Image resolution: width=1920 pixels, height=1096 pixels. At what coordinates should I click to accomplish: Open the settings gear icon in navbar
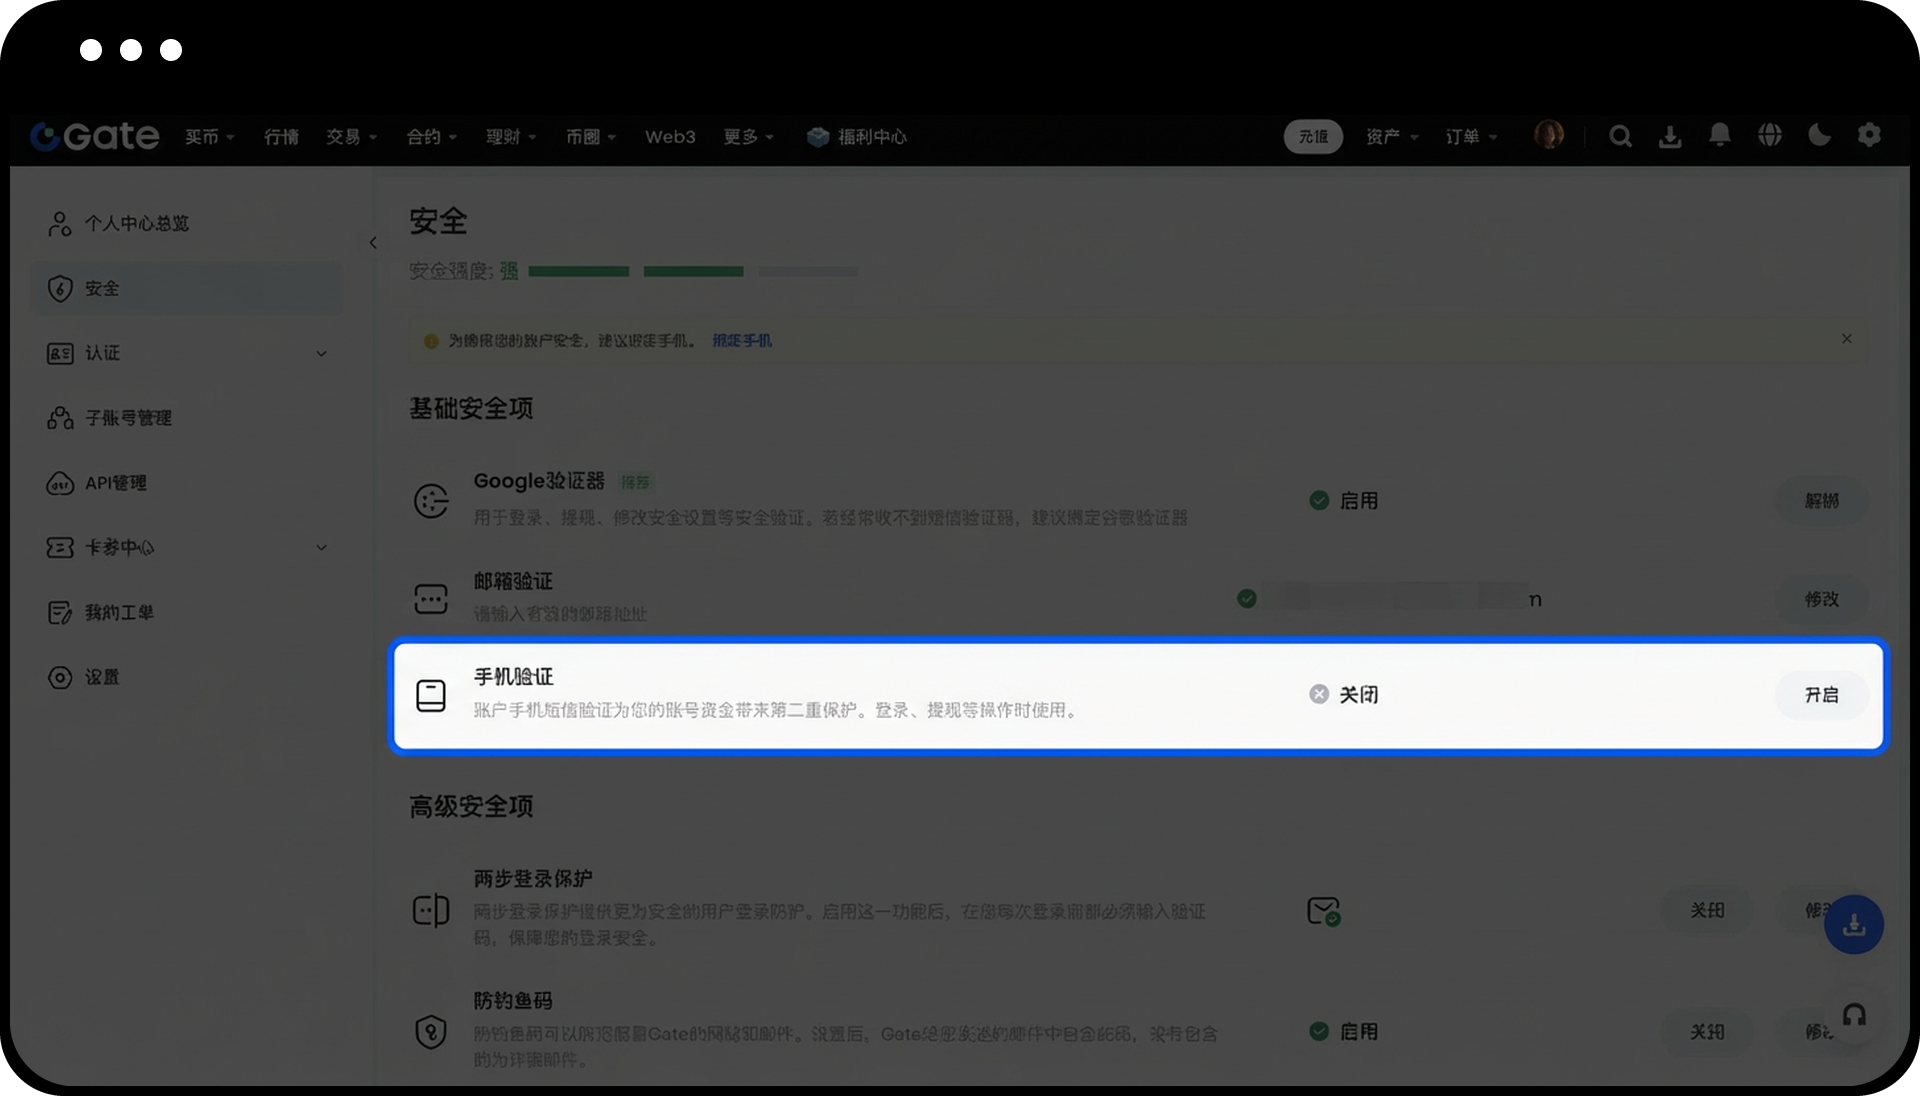(x=1869, y=135)
